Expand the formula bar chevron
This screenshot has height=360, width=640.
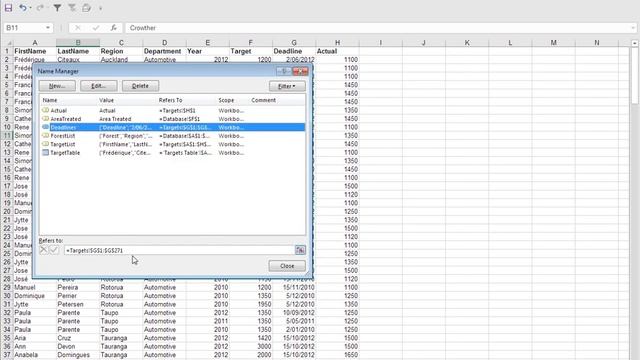point(633,28)
